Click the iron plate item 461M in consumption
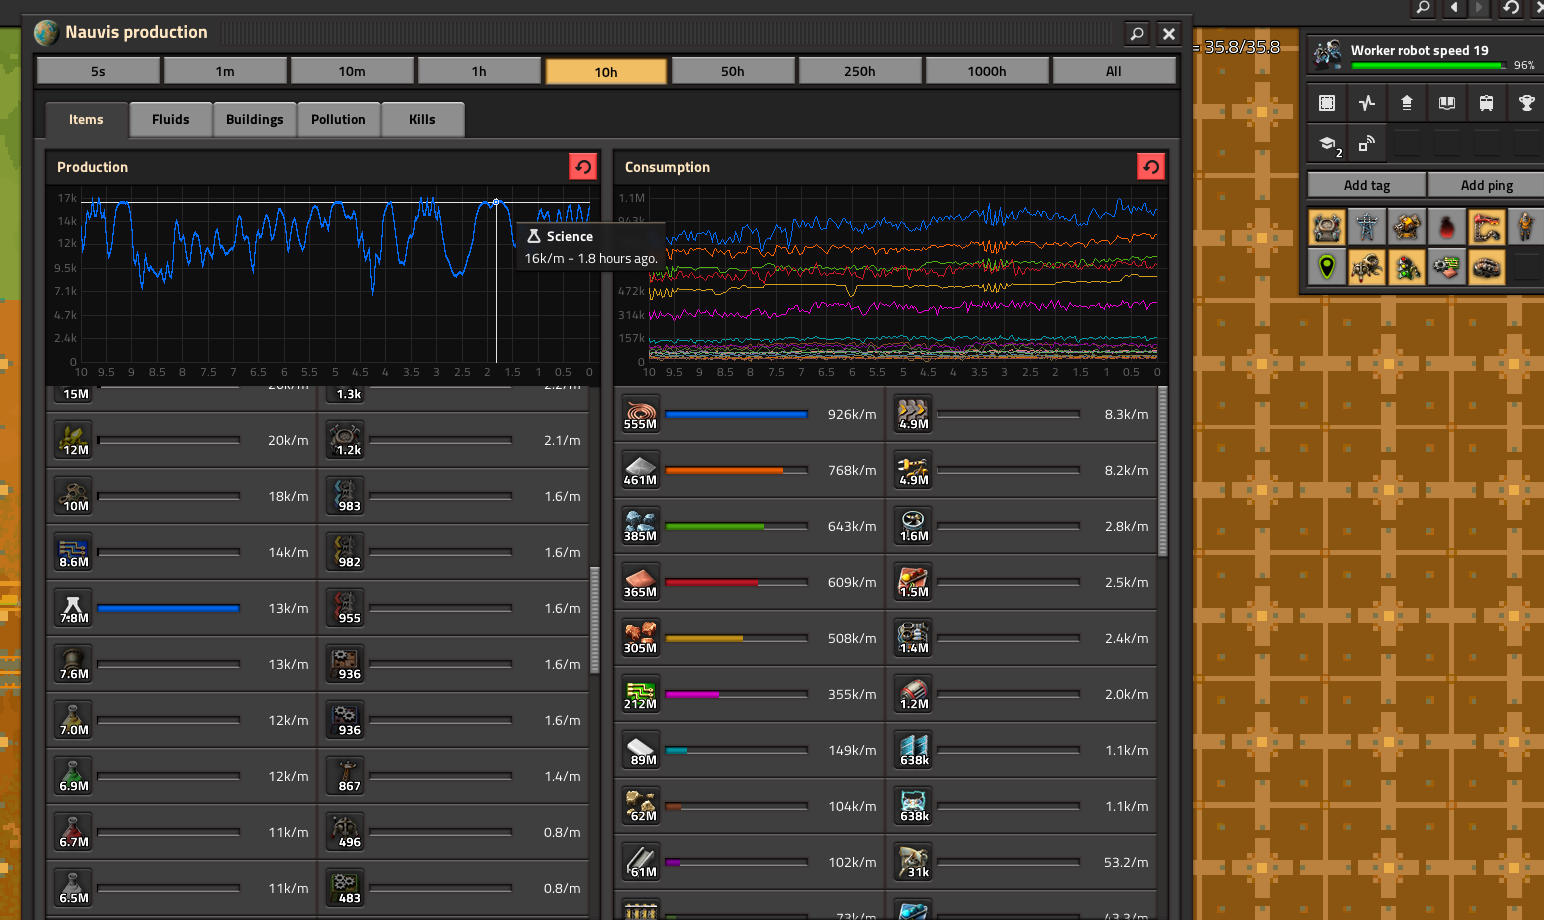This screenshot has height=920, width=1544. click(640, 470)
